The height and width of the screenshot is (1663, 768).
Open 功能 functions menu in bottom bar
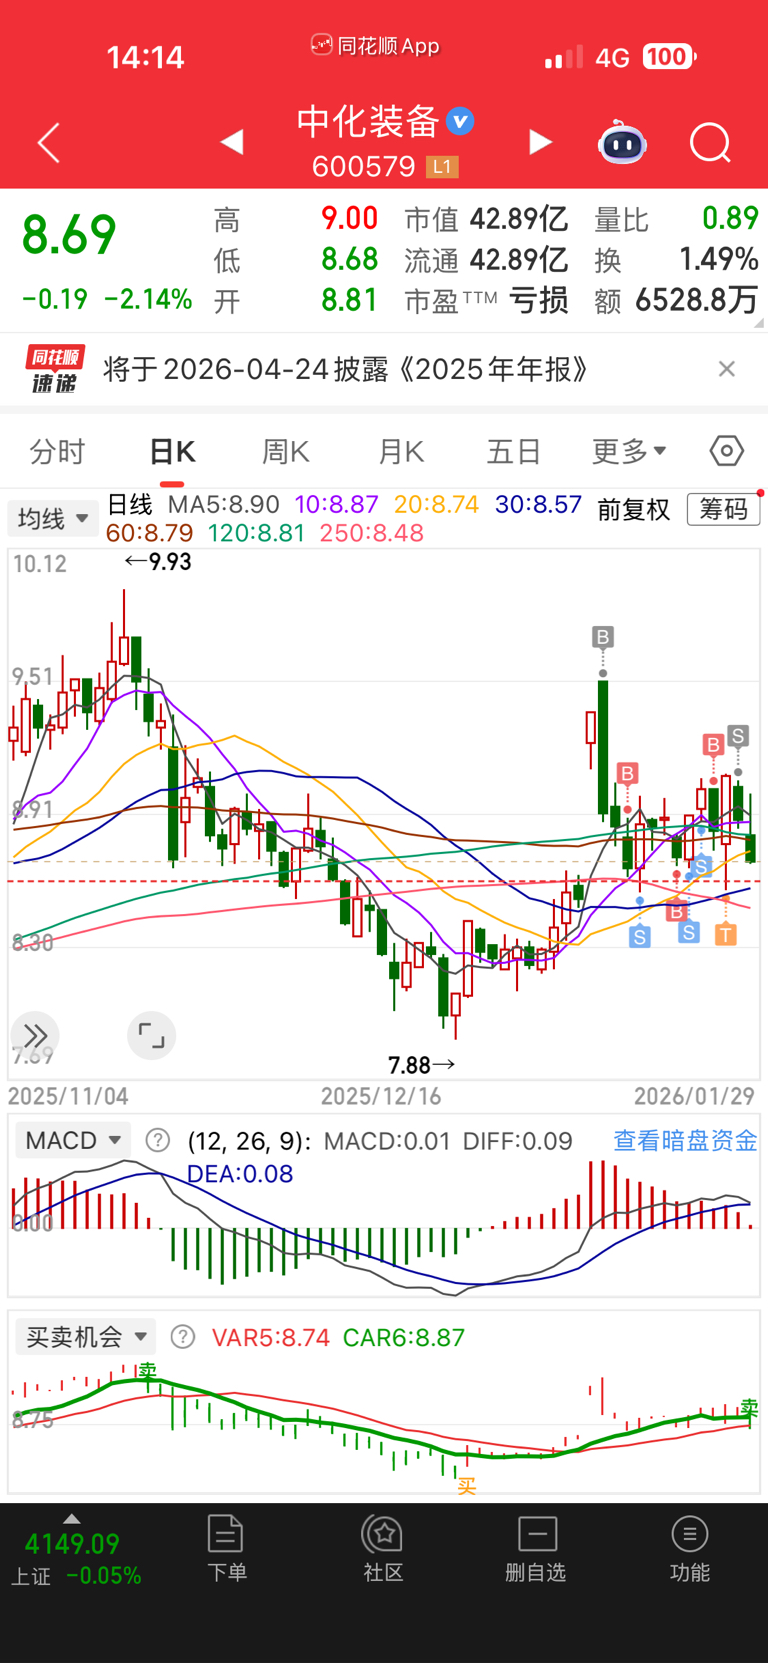point(690,1548)
